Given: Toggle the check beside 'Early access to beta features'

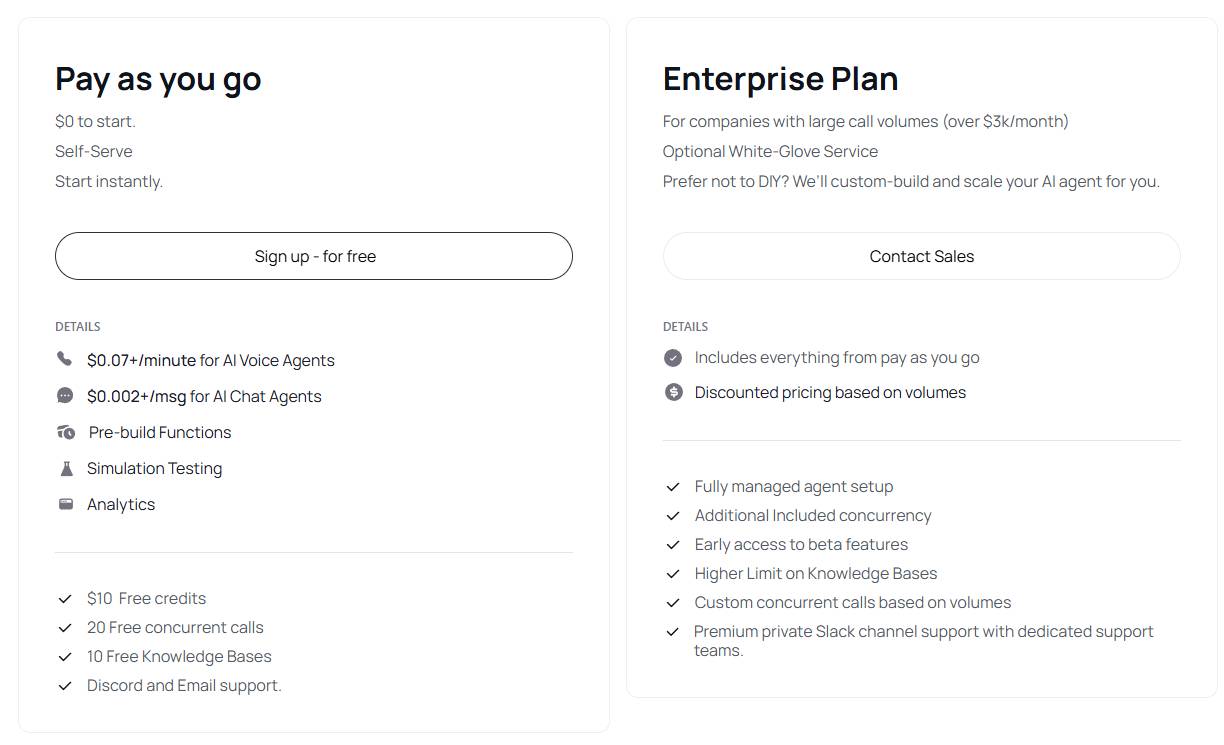Looking at the screenshot, I should [672, 545].
